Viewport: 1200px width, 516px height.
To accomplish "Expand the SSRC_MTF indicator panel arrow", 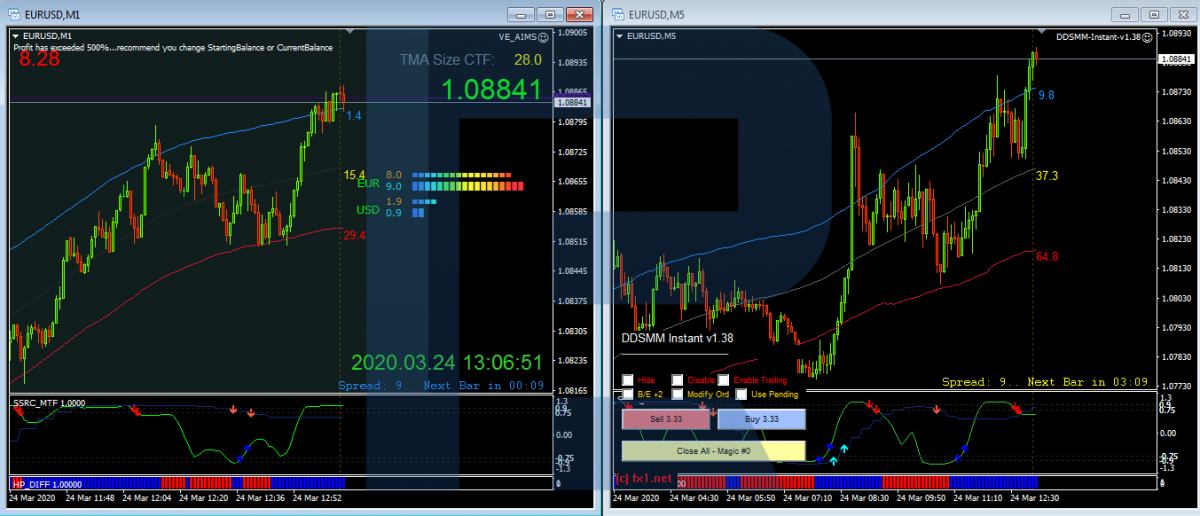I will click(x=16, y=402).
